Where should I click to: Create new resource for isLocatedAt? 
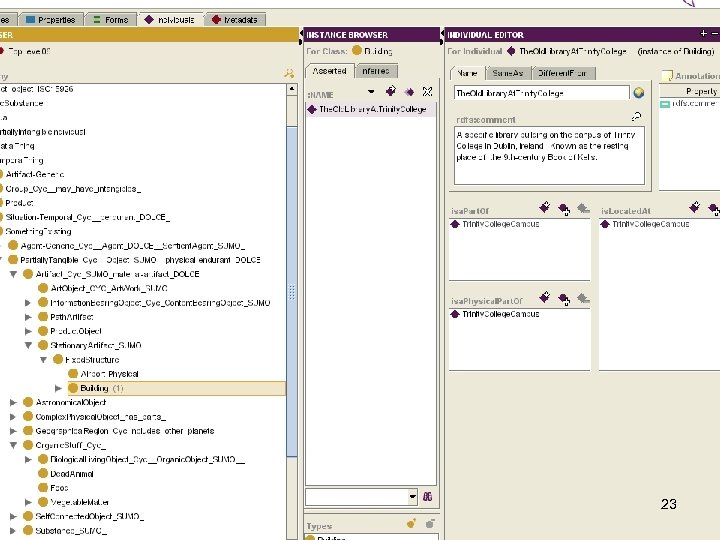point(695,208)
